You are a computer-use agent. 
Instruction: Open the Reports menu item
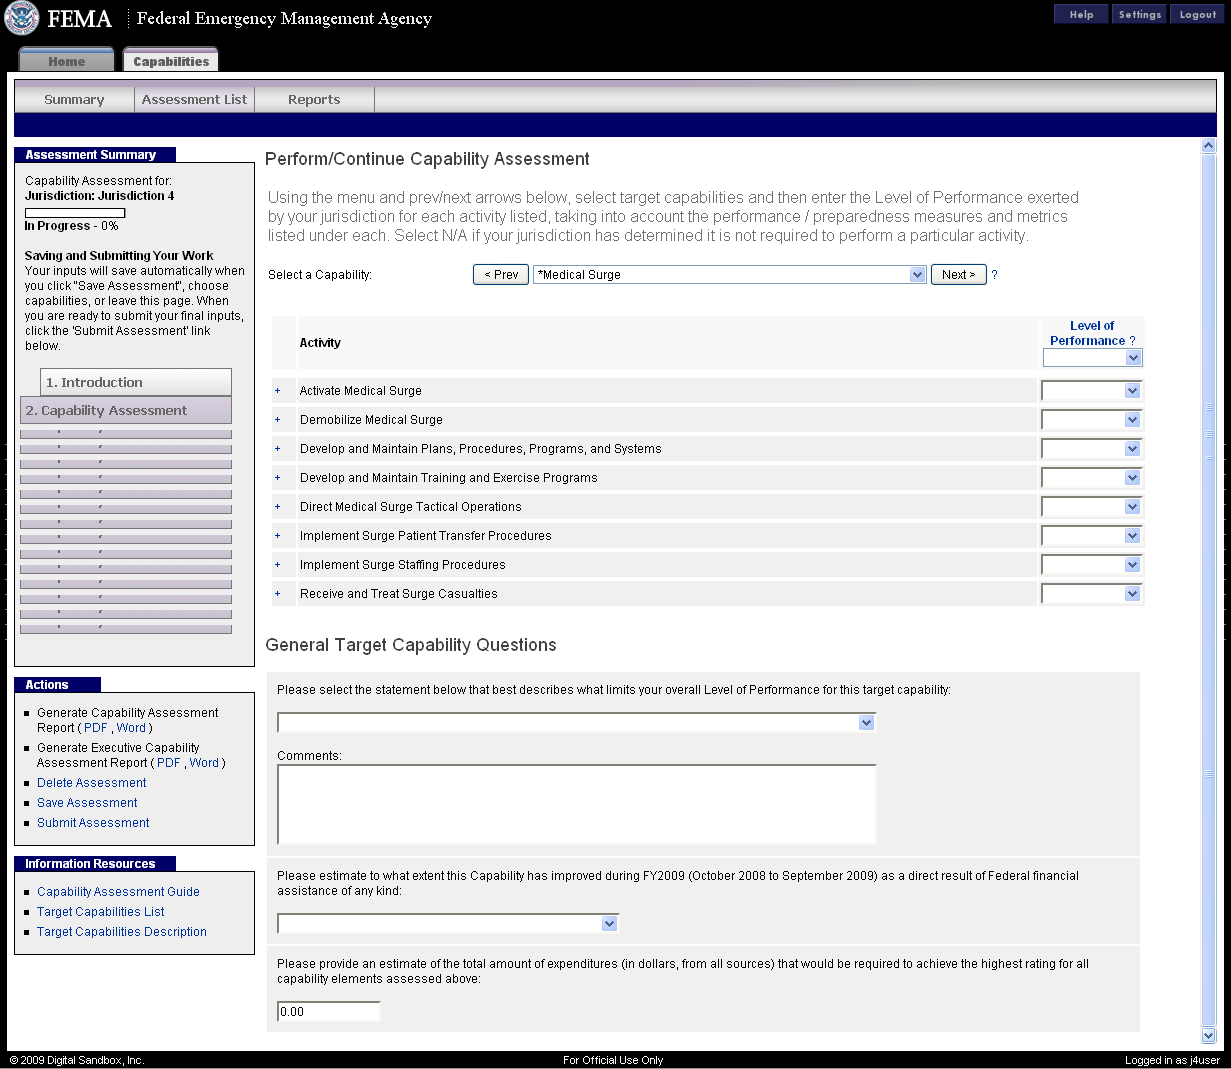[x=314, y=100]
